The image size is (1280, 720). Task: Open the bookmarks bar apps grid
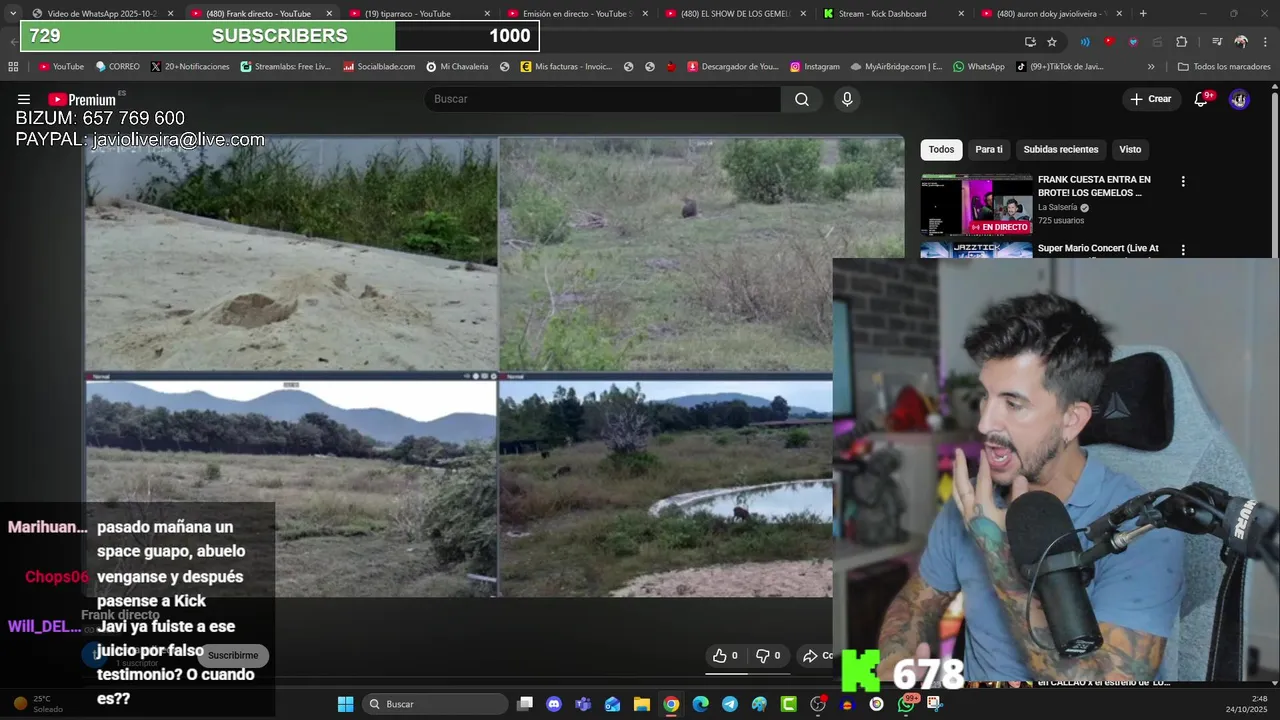(x=13, y=67)
